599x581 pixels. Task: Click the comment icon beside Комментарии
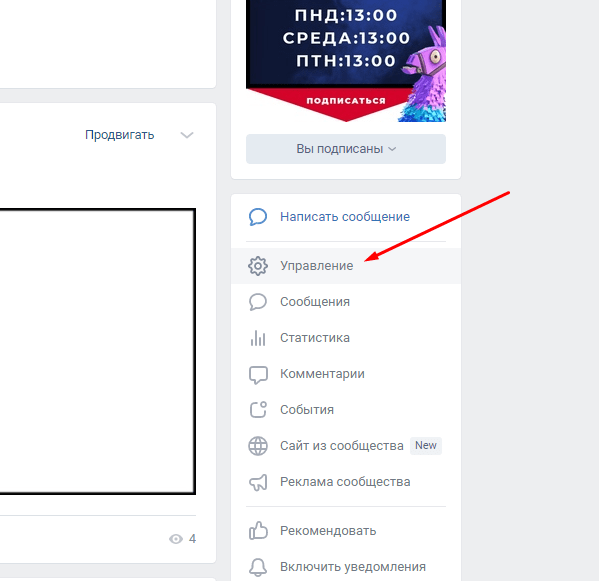pyautogui.click(x=258, y=374)
